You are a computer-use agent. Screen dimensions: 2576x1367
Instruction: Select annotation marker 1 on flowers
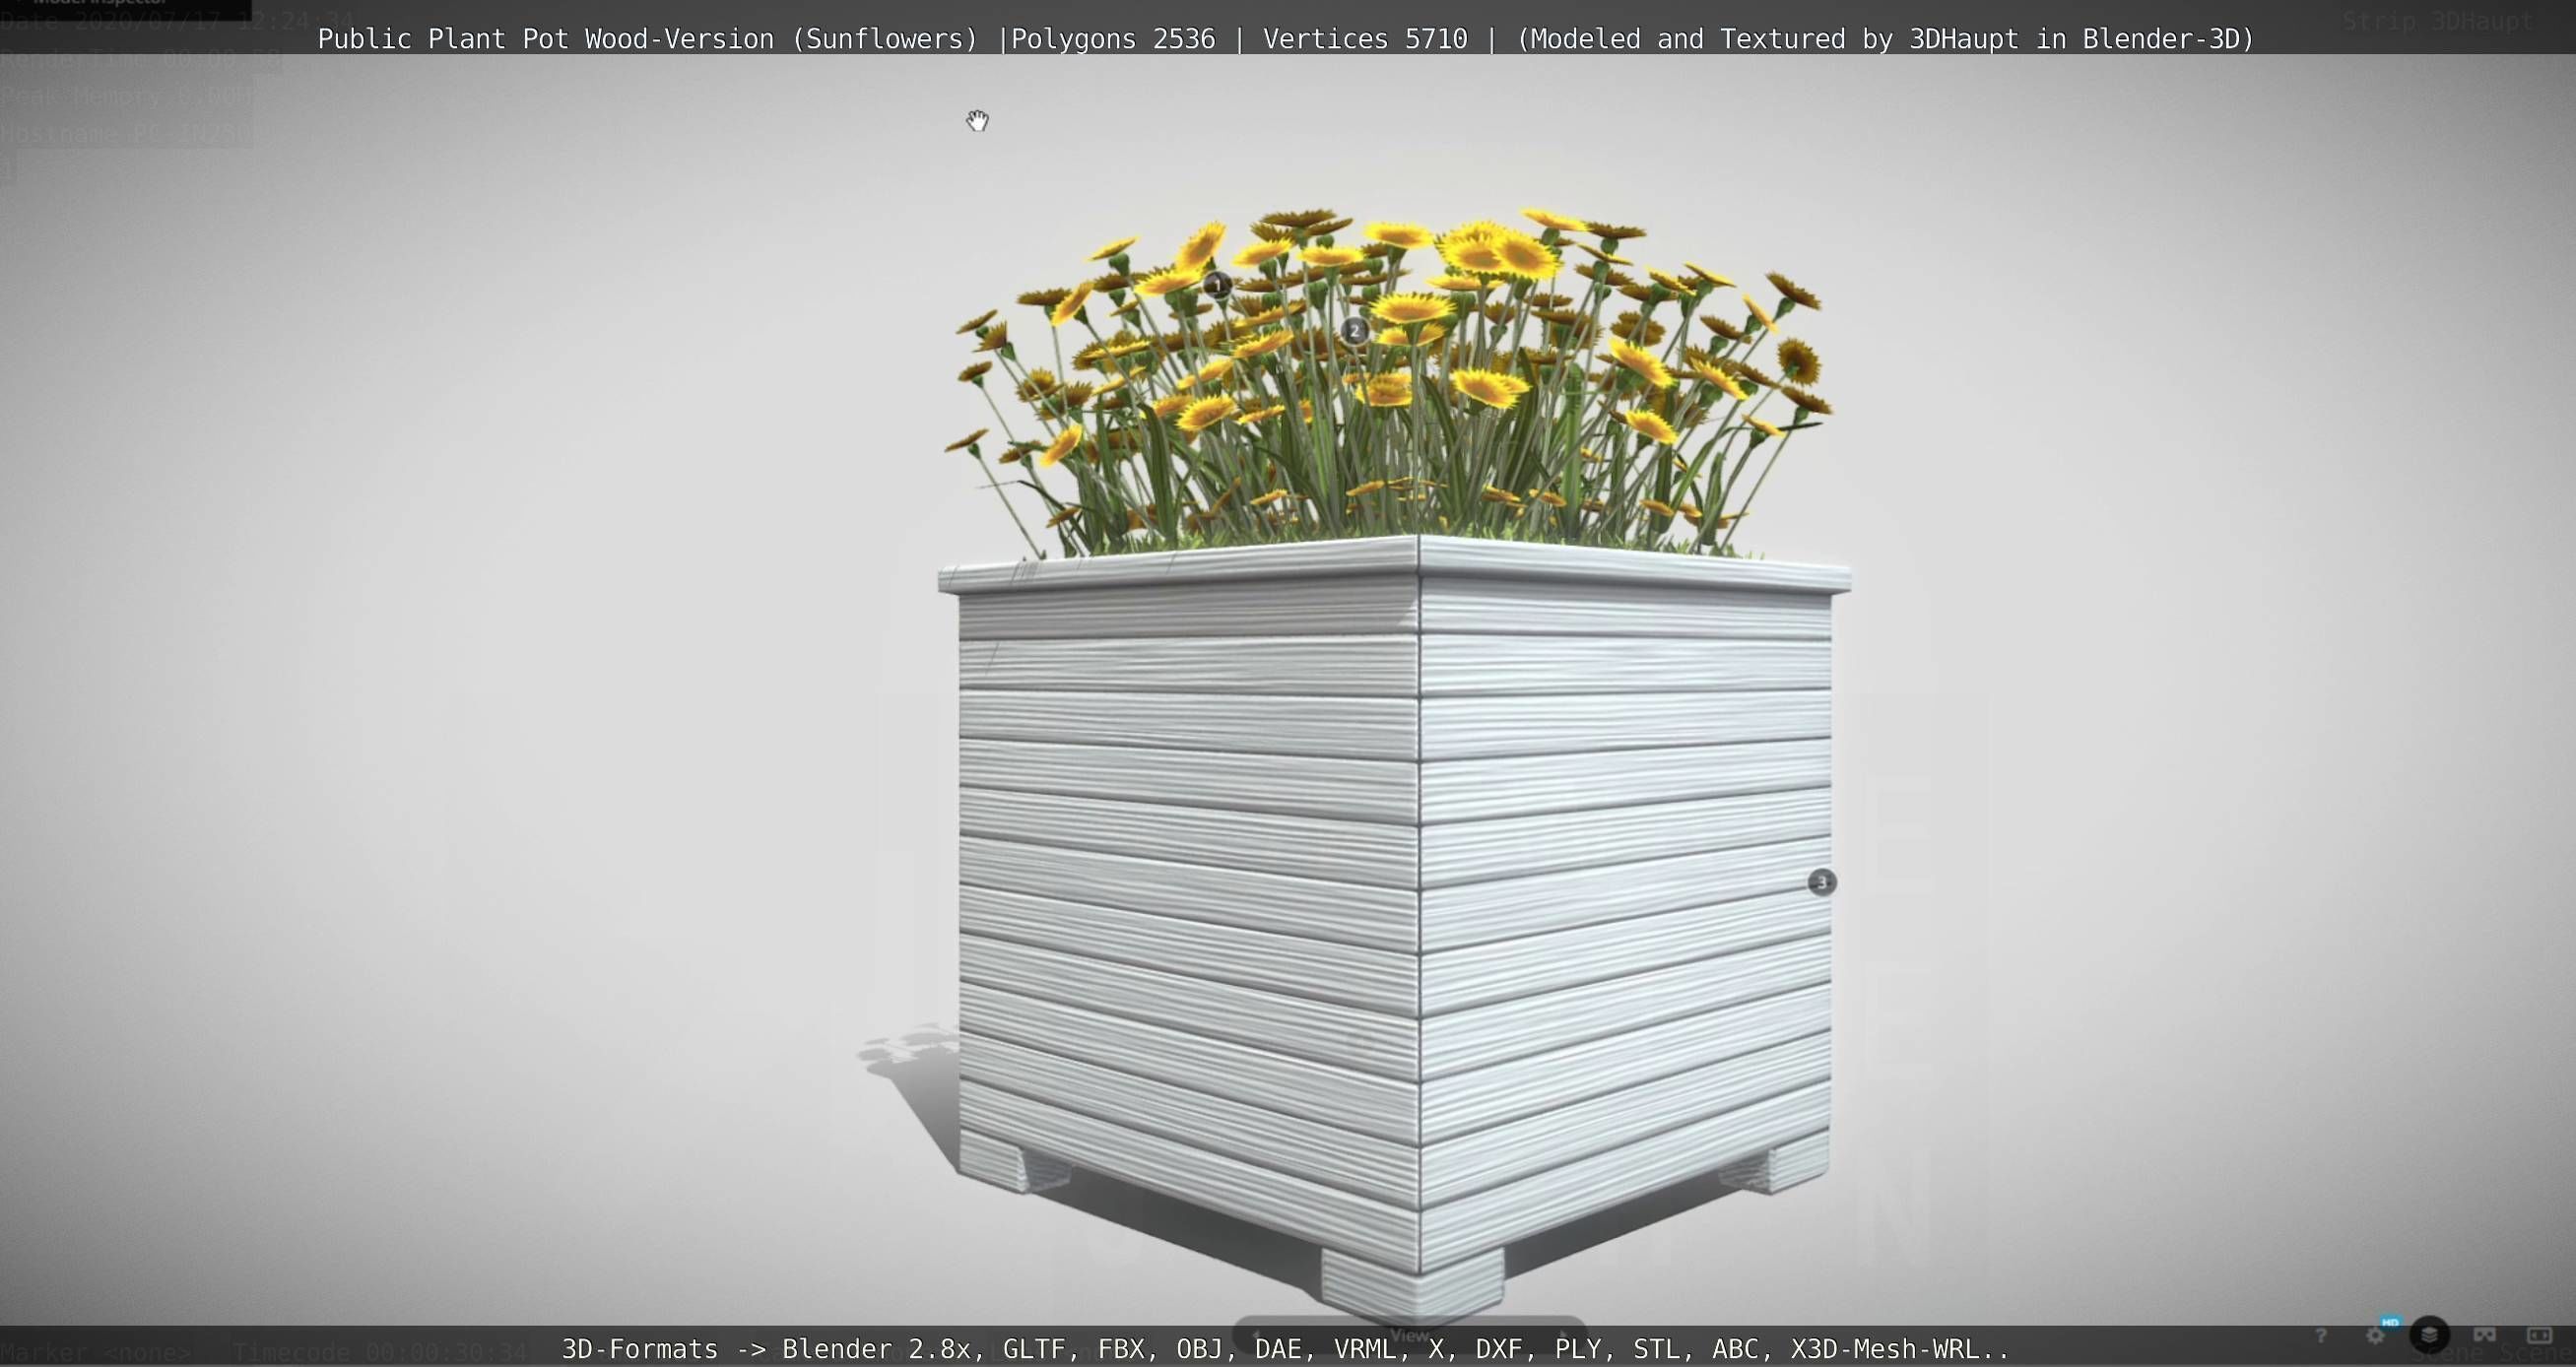click(1217, 285)
